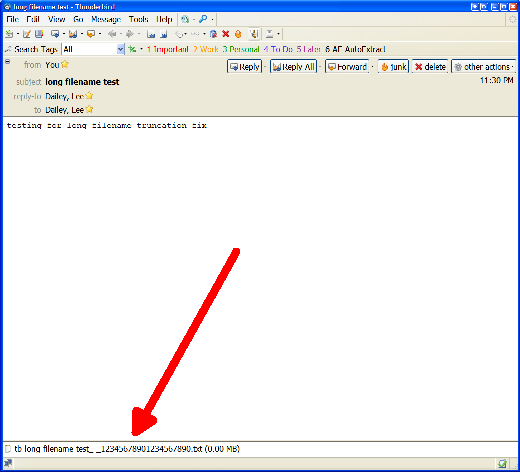Click the Reply button in message header

244,67
